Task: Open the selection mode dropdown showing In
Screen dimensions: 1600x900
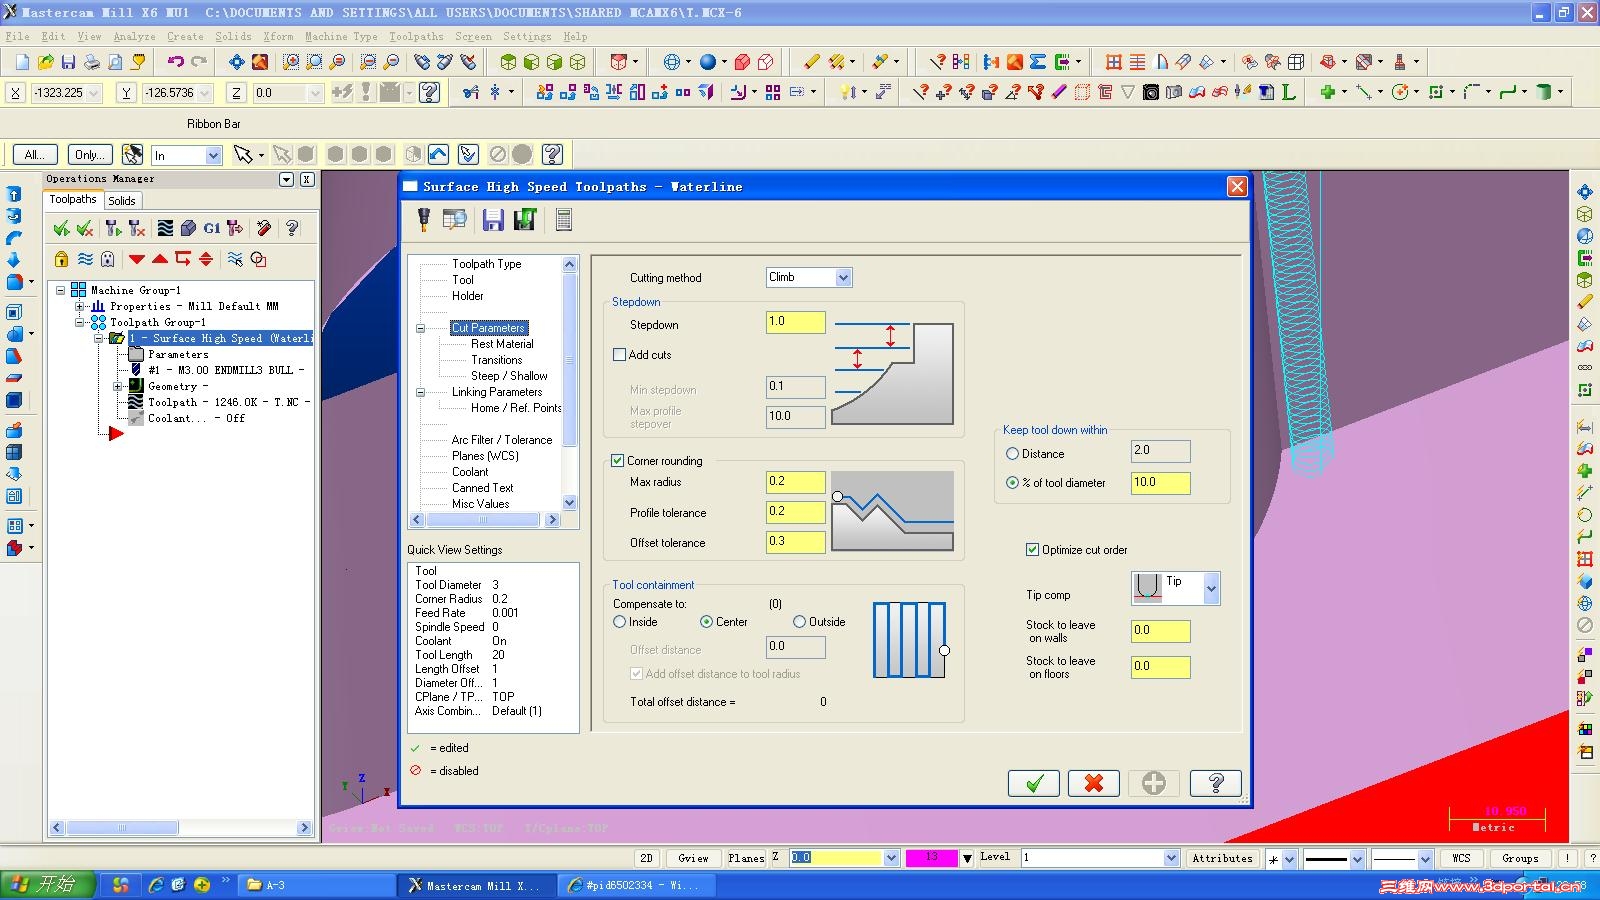Action: click(213, 156)
